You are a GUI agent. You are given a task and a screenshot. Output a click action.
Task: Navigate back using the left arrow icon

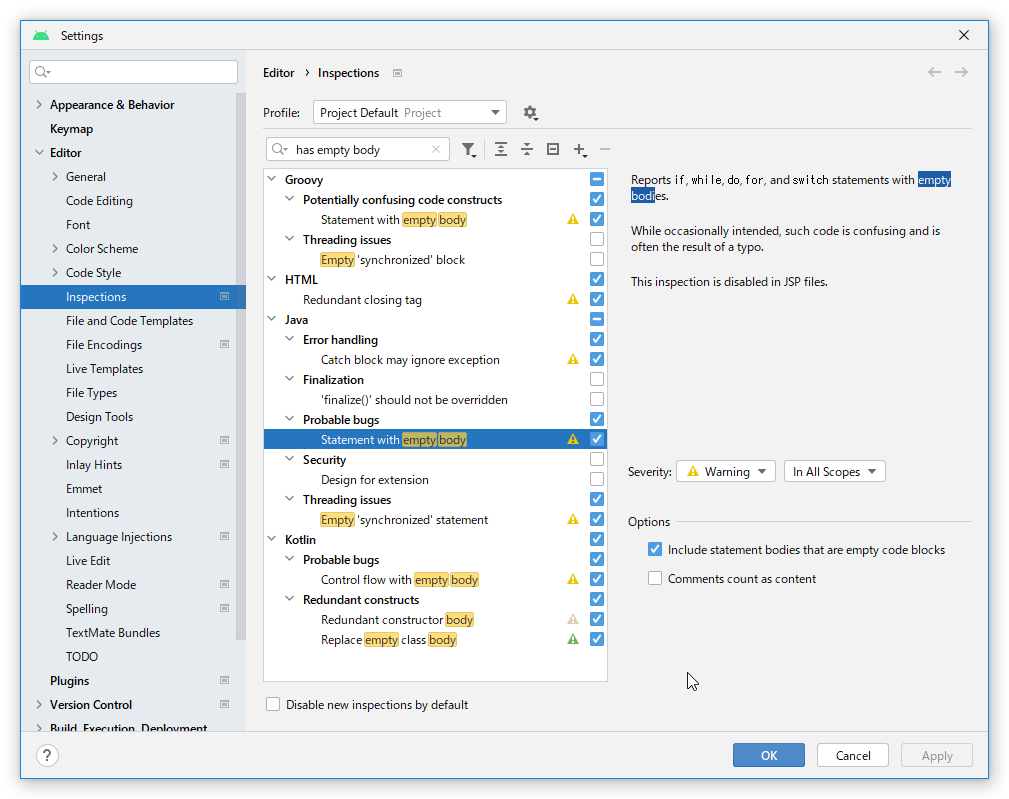tap(934, 72)
